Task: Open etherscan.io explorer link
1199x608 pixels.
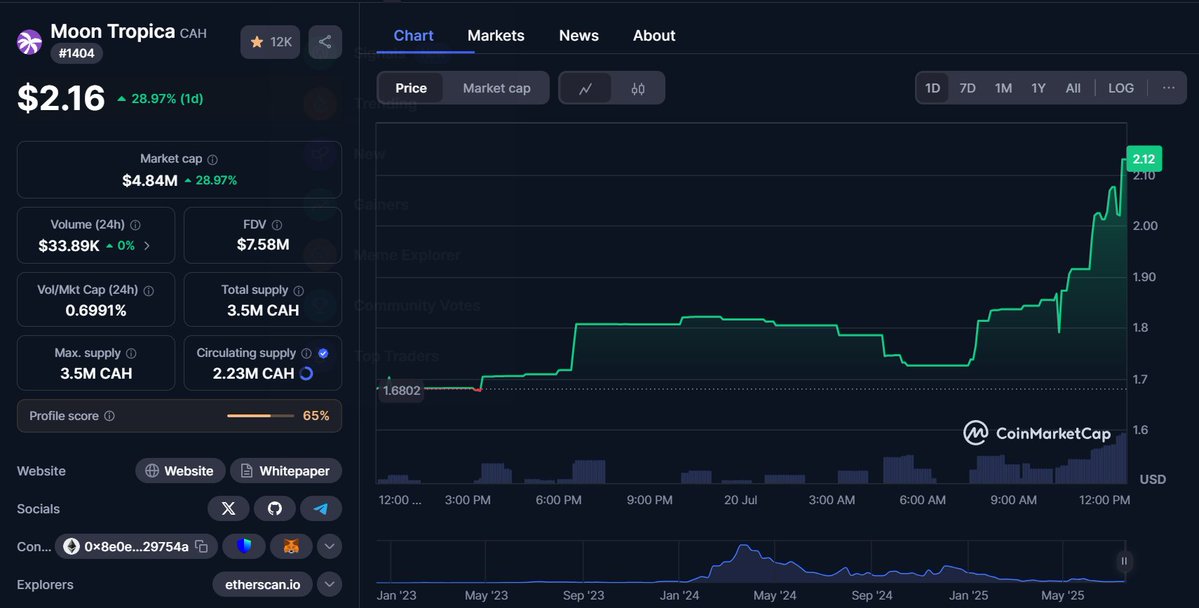Action: tap(262, 584)
